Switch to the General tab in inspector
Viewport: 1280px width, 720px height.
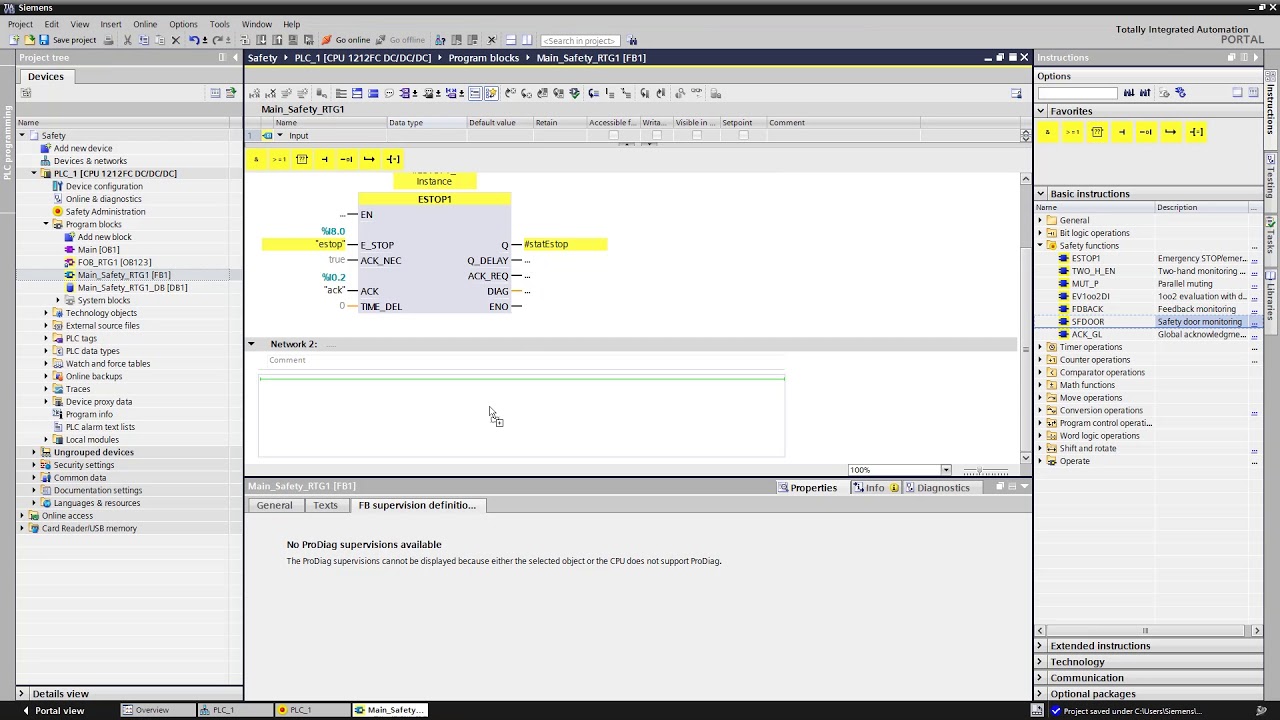[274, 505]
